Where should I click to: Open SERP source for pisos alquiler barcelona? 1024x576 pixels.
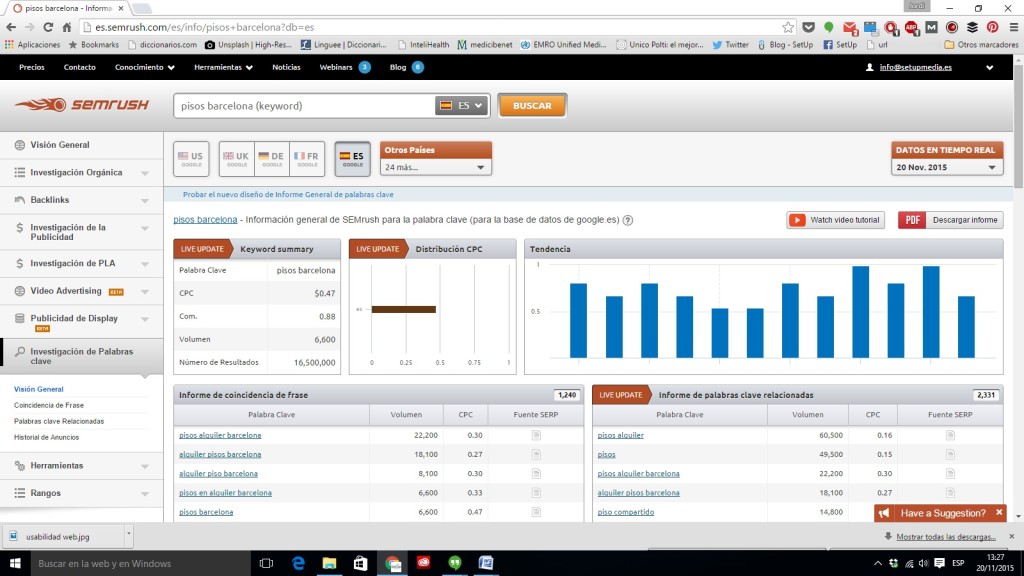pos(536,436)
